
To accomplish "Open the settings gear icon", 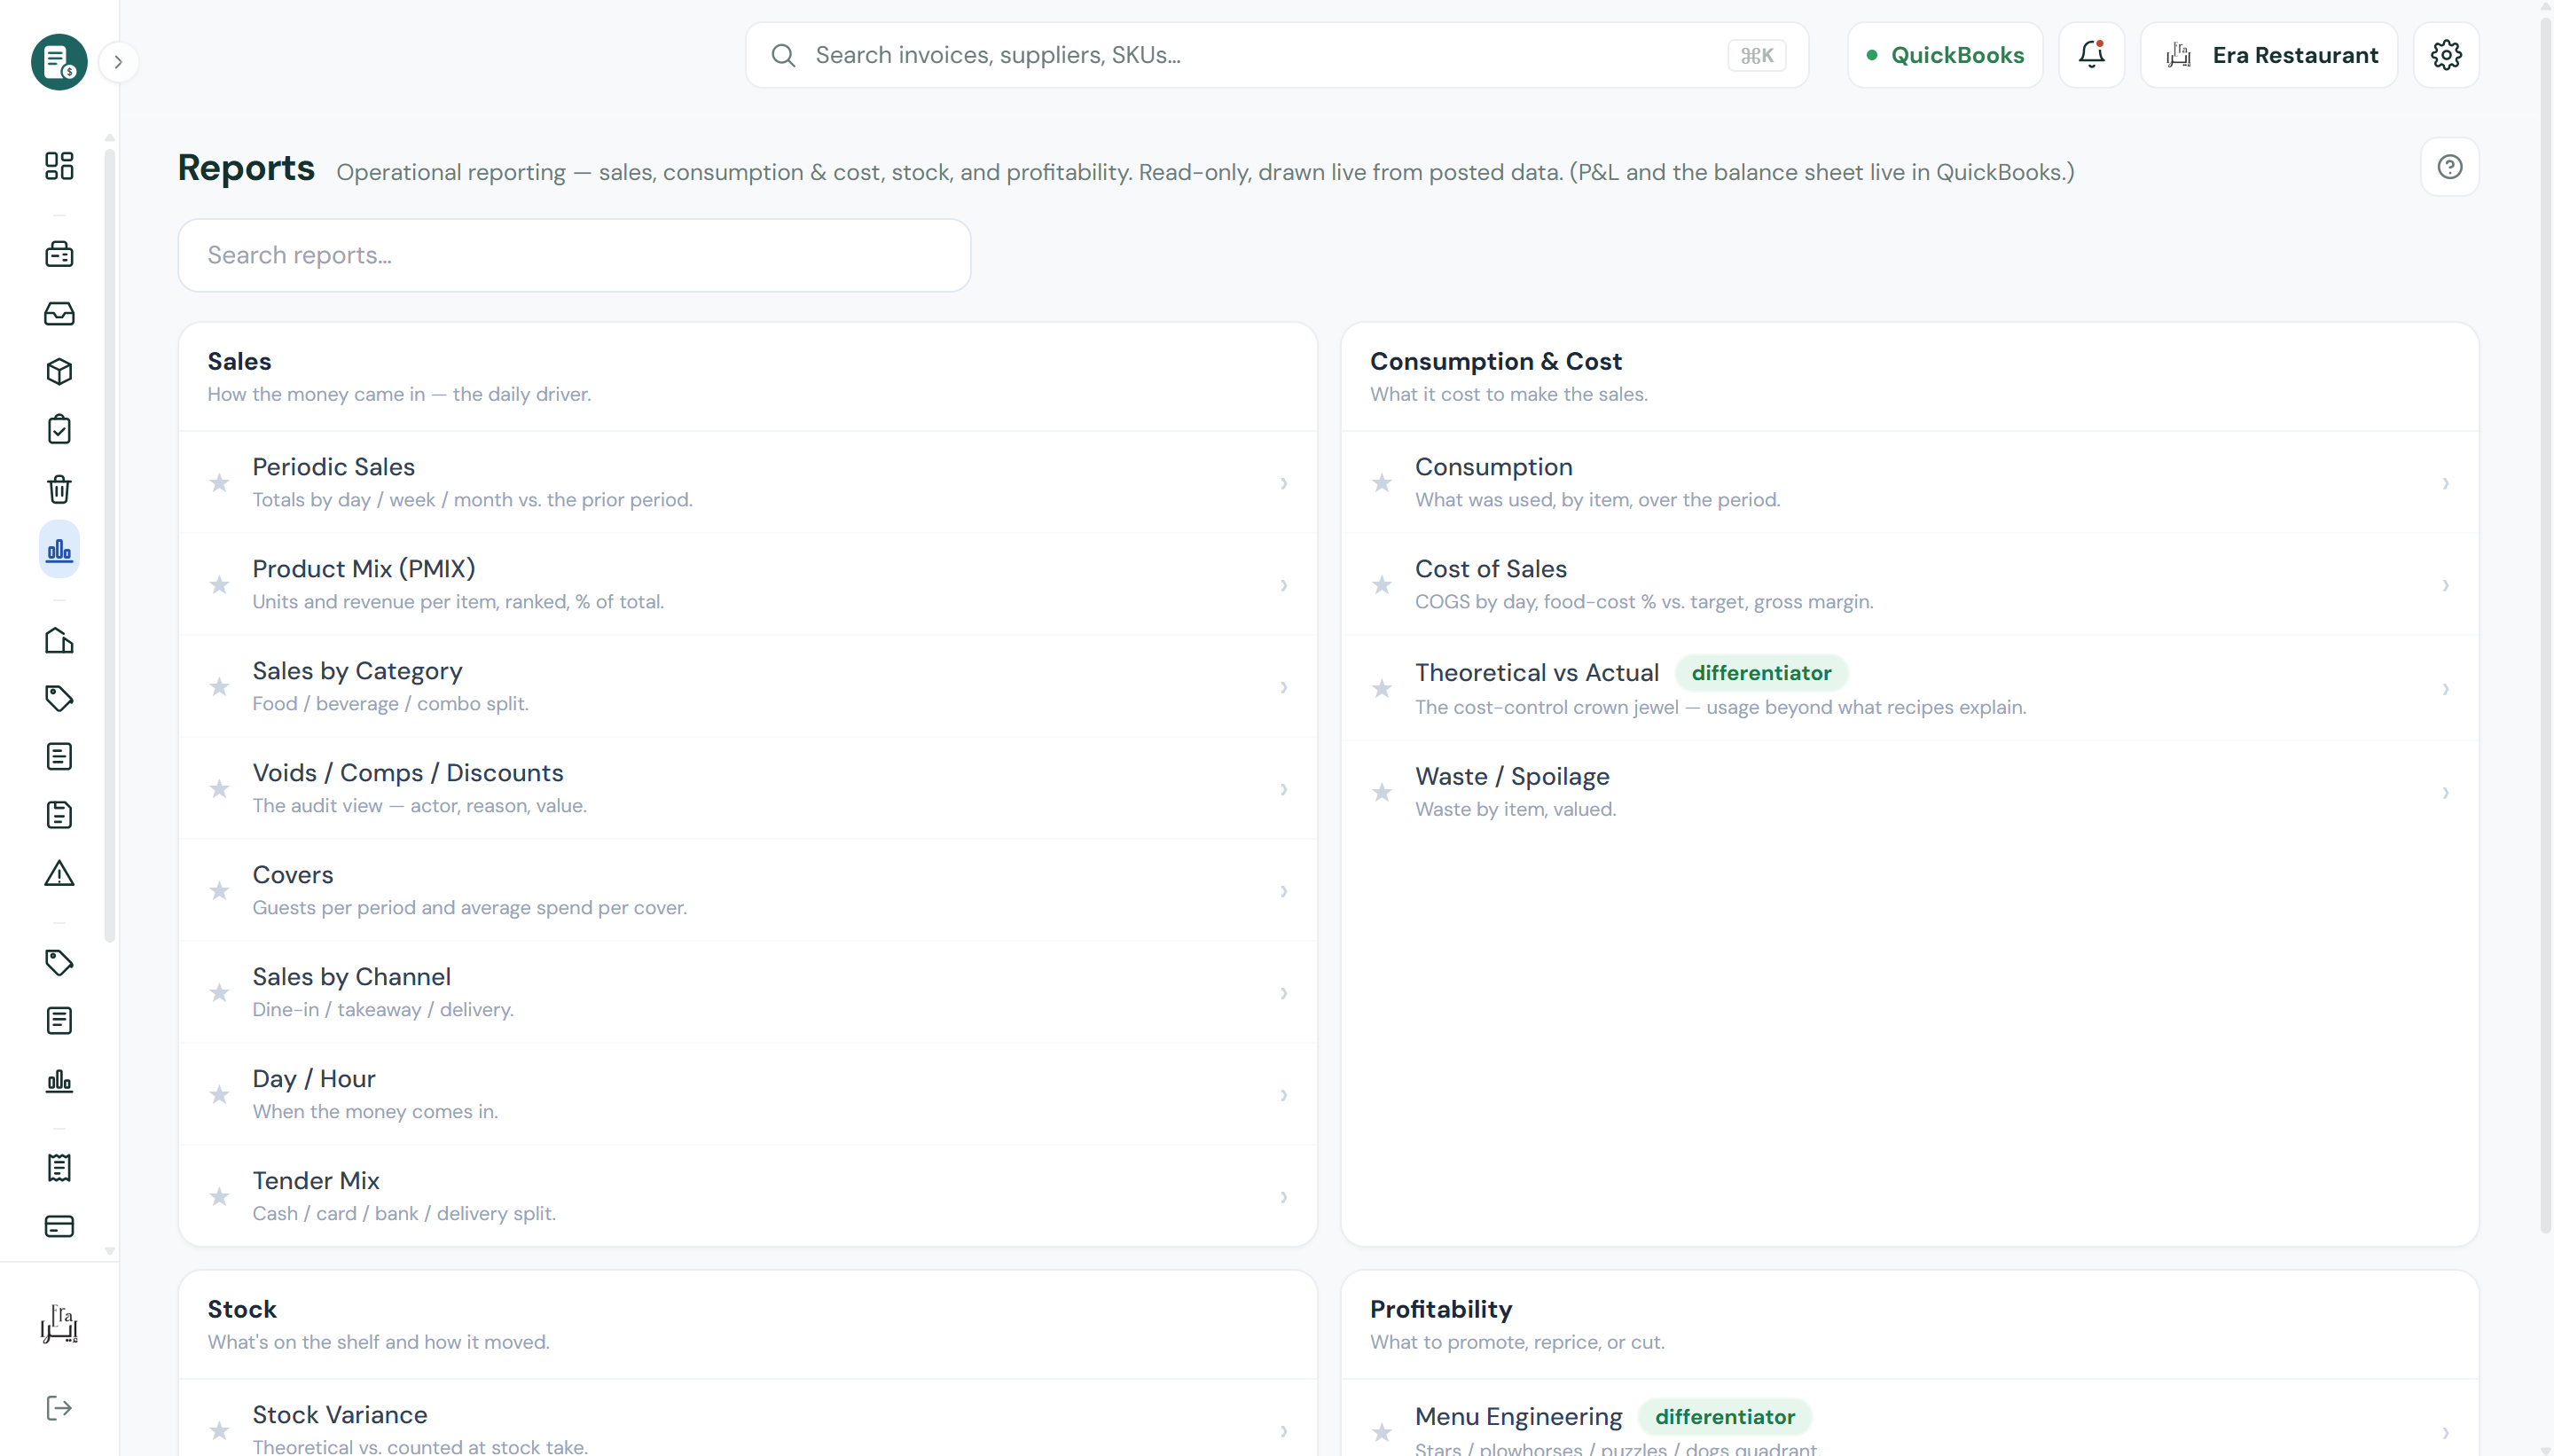I will click(2446, 55).
